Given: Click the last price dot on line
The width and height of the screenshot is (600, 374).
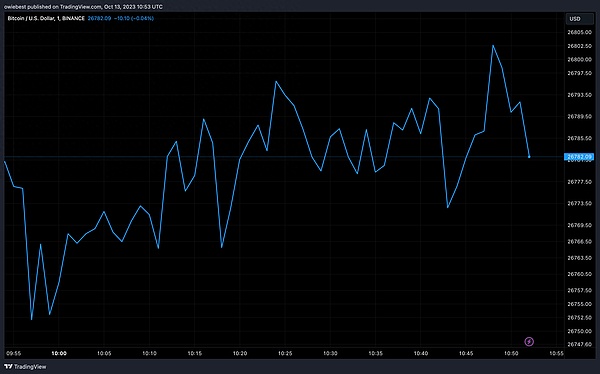Looking at the screenshot, I should [x=529, y=157].
